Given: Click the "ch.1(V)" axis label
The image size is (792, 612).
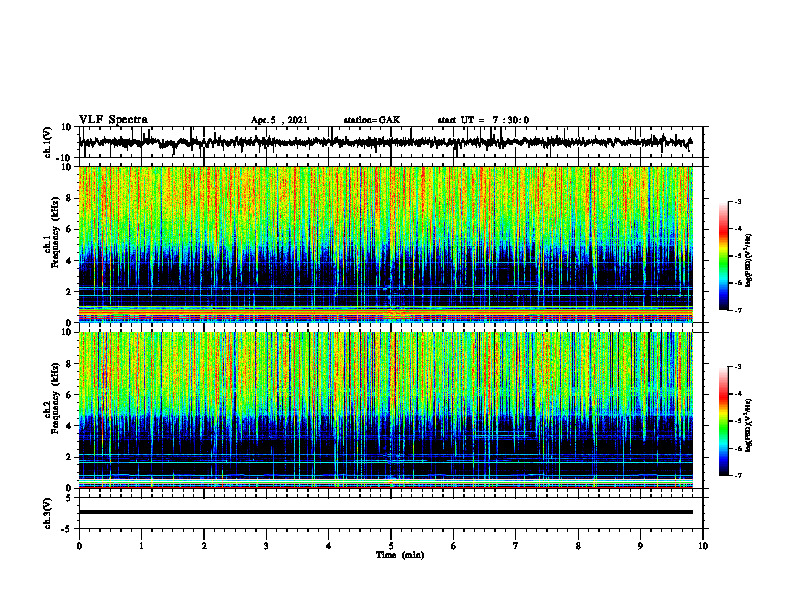Looking at the screenshot, I should point(48,142).
